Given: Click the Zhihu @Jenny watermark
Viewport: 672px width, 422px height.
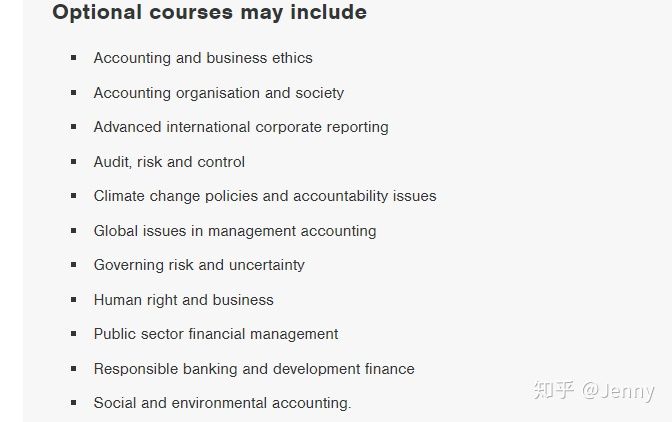Looking at the screenshot, I should (594, 391).
